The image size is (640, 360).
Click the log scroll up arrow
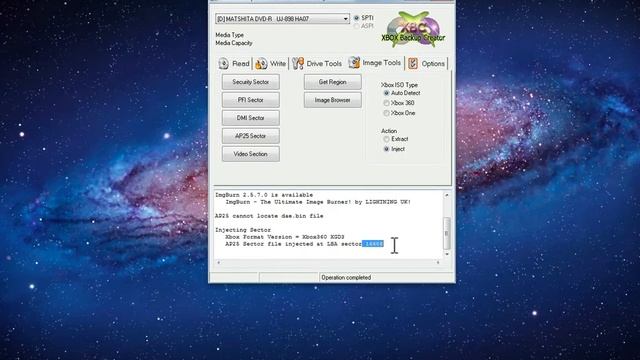[x=447, y=195]
